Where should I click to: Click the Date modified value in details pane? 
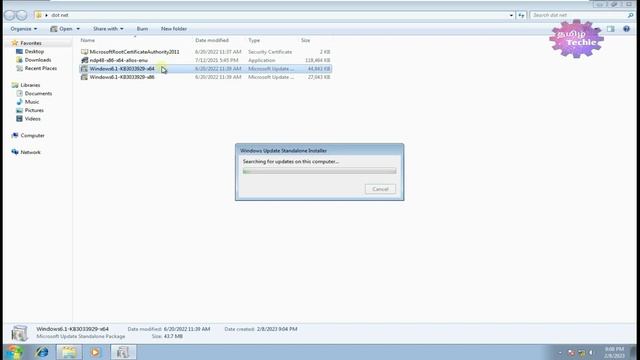(187, 329)
